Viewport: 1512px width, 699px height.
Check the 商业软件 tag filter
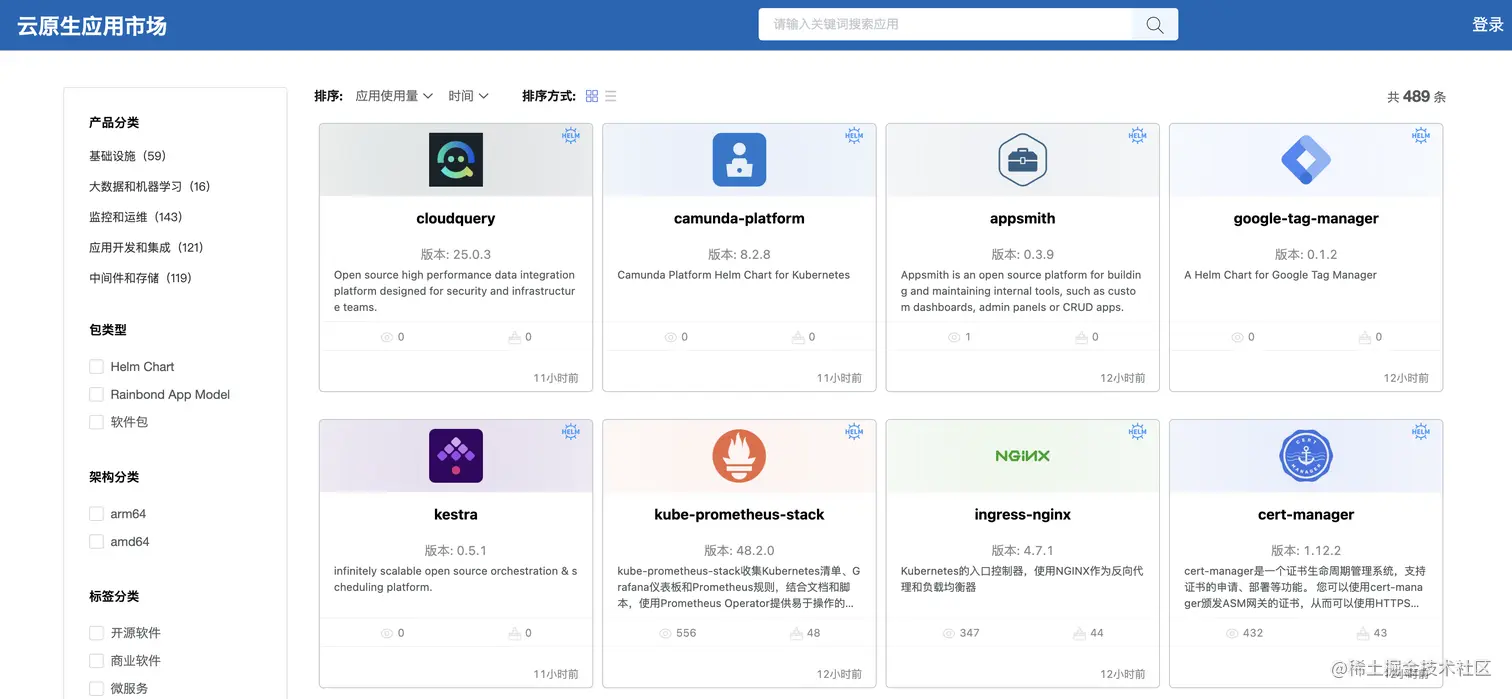click(x=96, y=661)
